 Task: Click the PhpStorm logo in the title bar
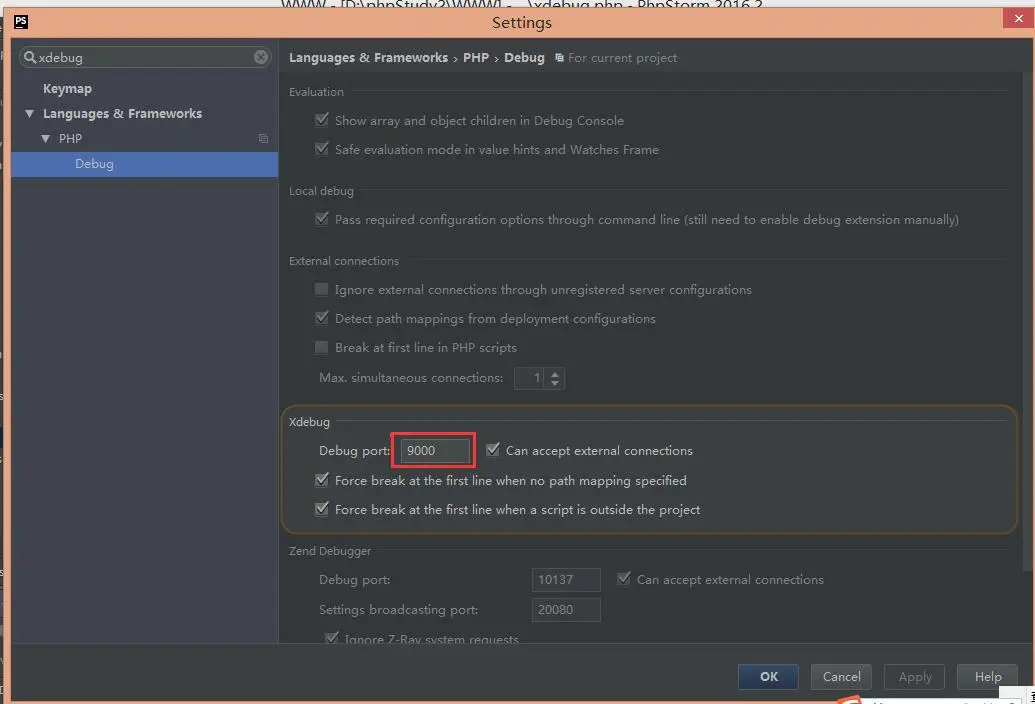click(20, 22)
